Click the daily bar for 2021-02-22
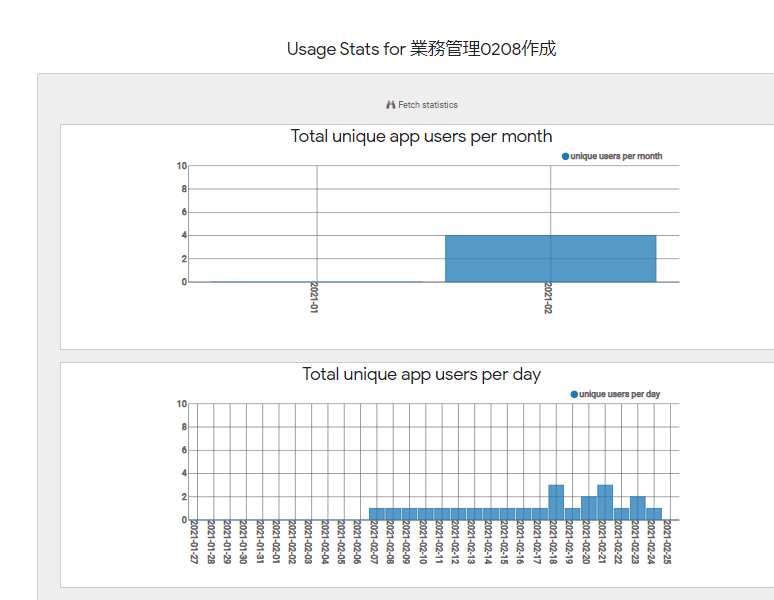774x600 pixels. tap(621, 514)
